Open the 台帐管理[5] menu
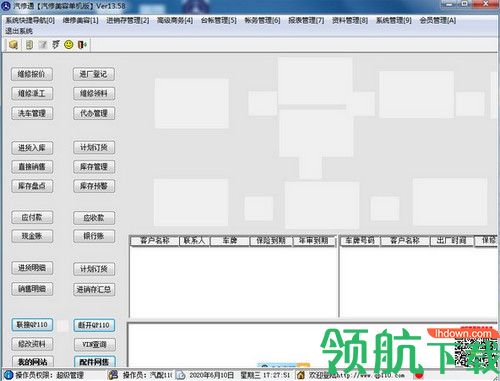The width and height of the screenshot is (500, 381). pos(219,21)
